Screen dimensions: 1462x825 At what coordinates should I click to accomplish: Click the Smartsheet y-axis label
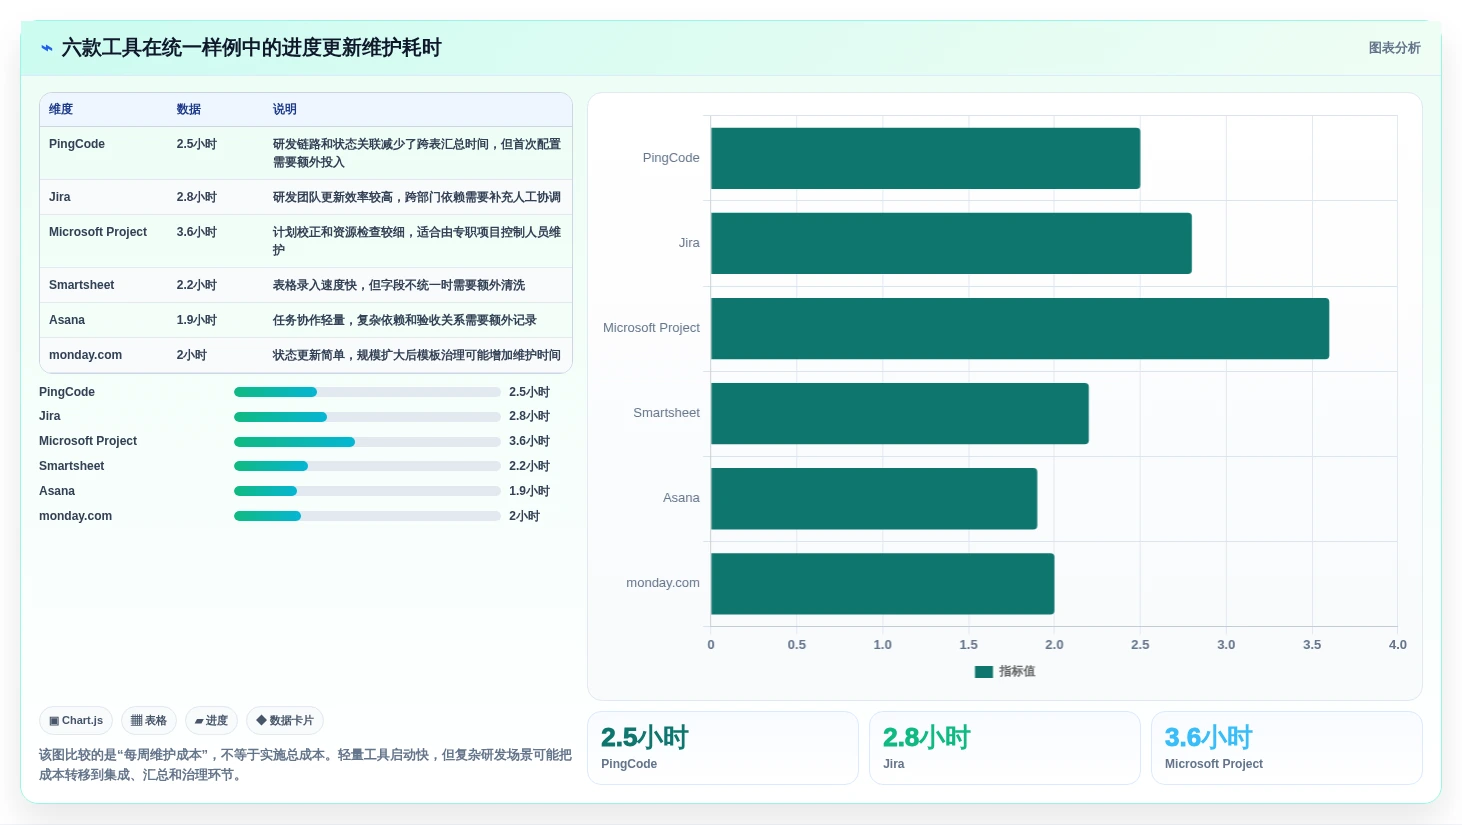pos(666,413)
